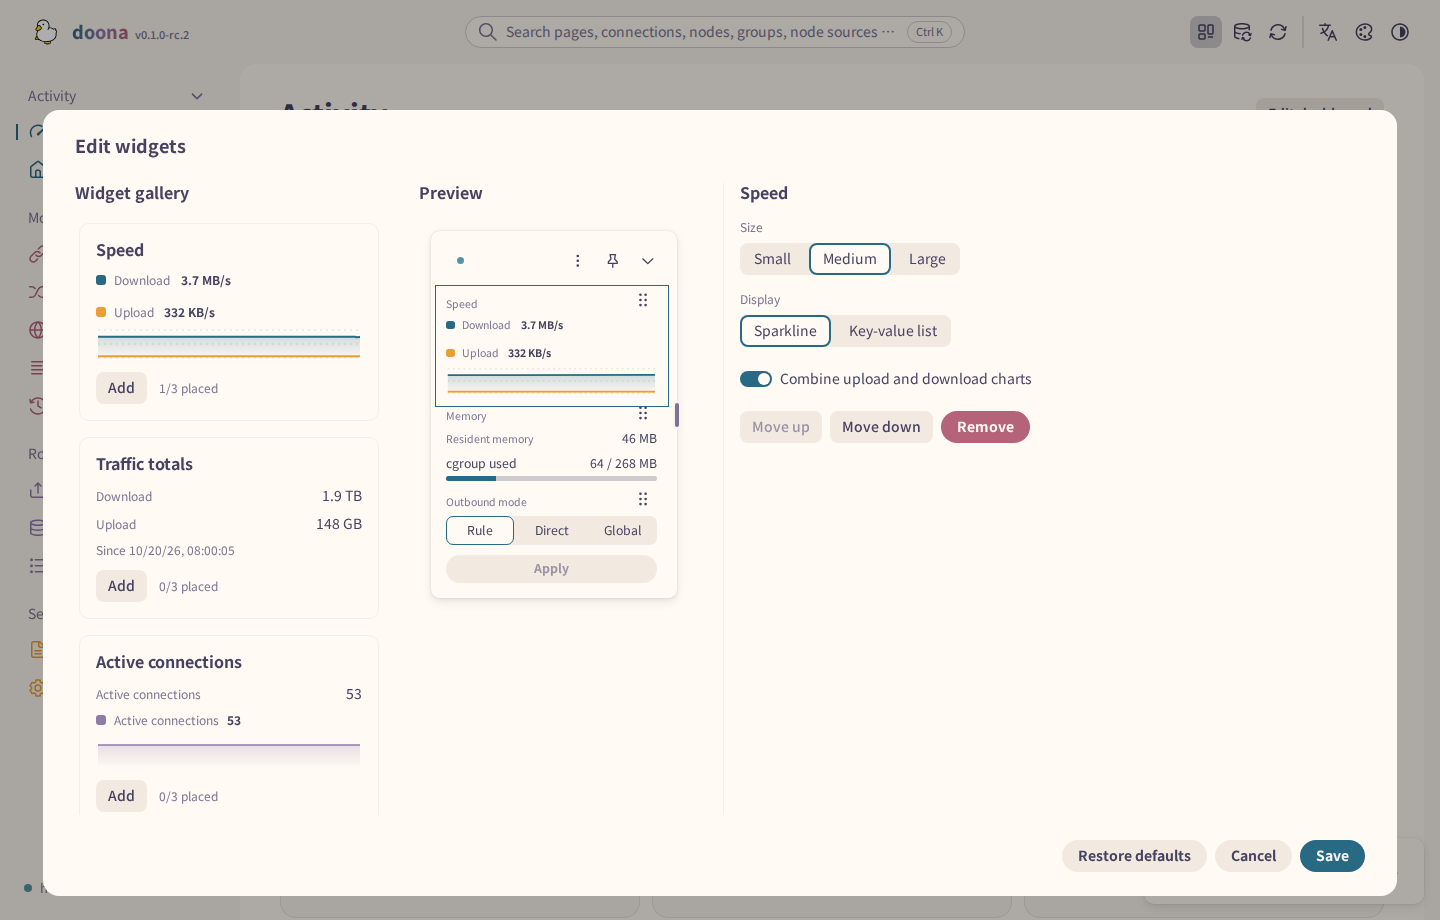This screenshot has width=1440, height=920.
Task: Click the Upload orange swatch in the gallery Speed card
Action: tap(101, 312)
